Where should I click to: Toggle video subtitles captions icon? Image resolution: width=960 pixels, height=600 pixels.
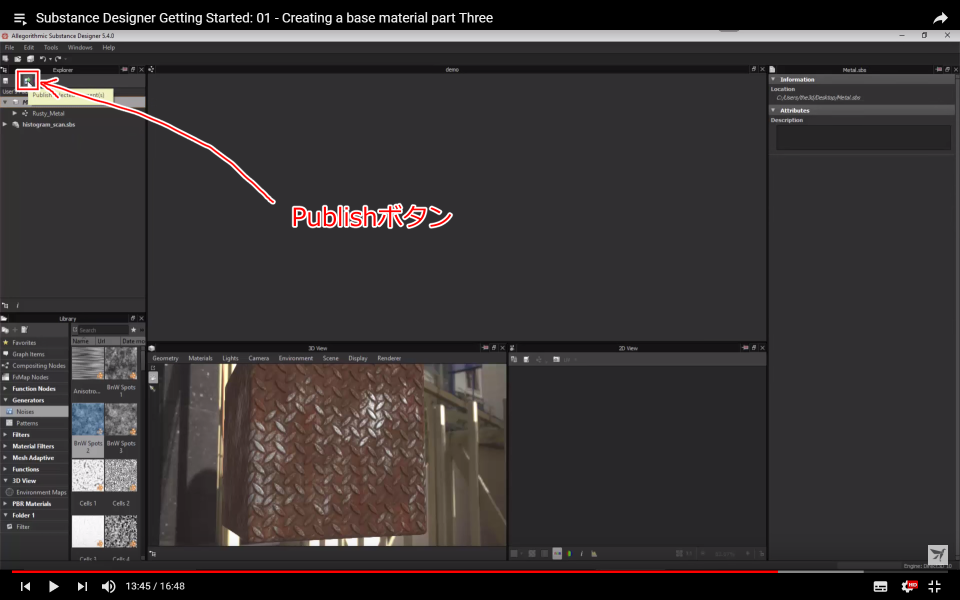(x=880, y=587)
